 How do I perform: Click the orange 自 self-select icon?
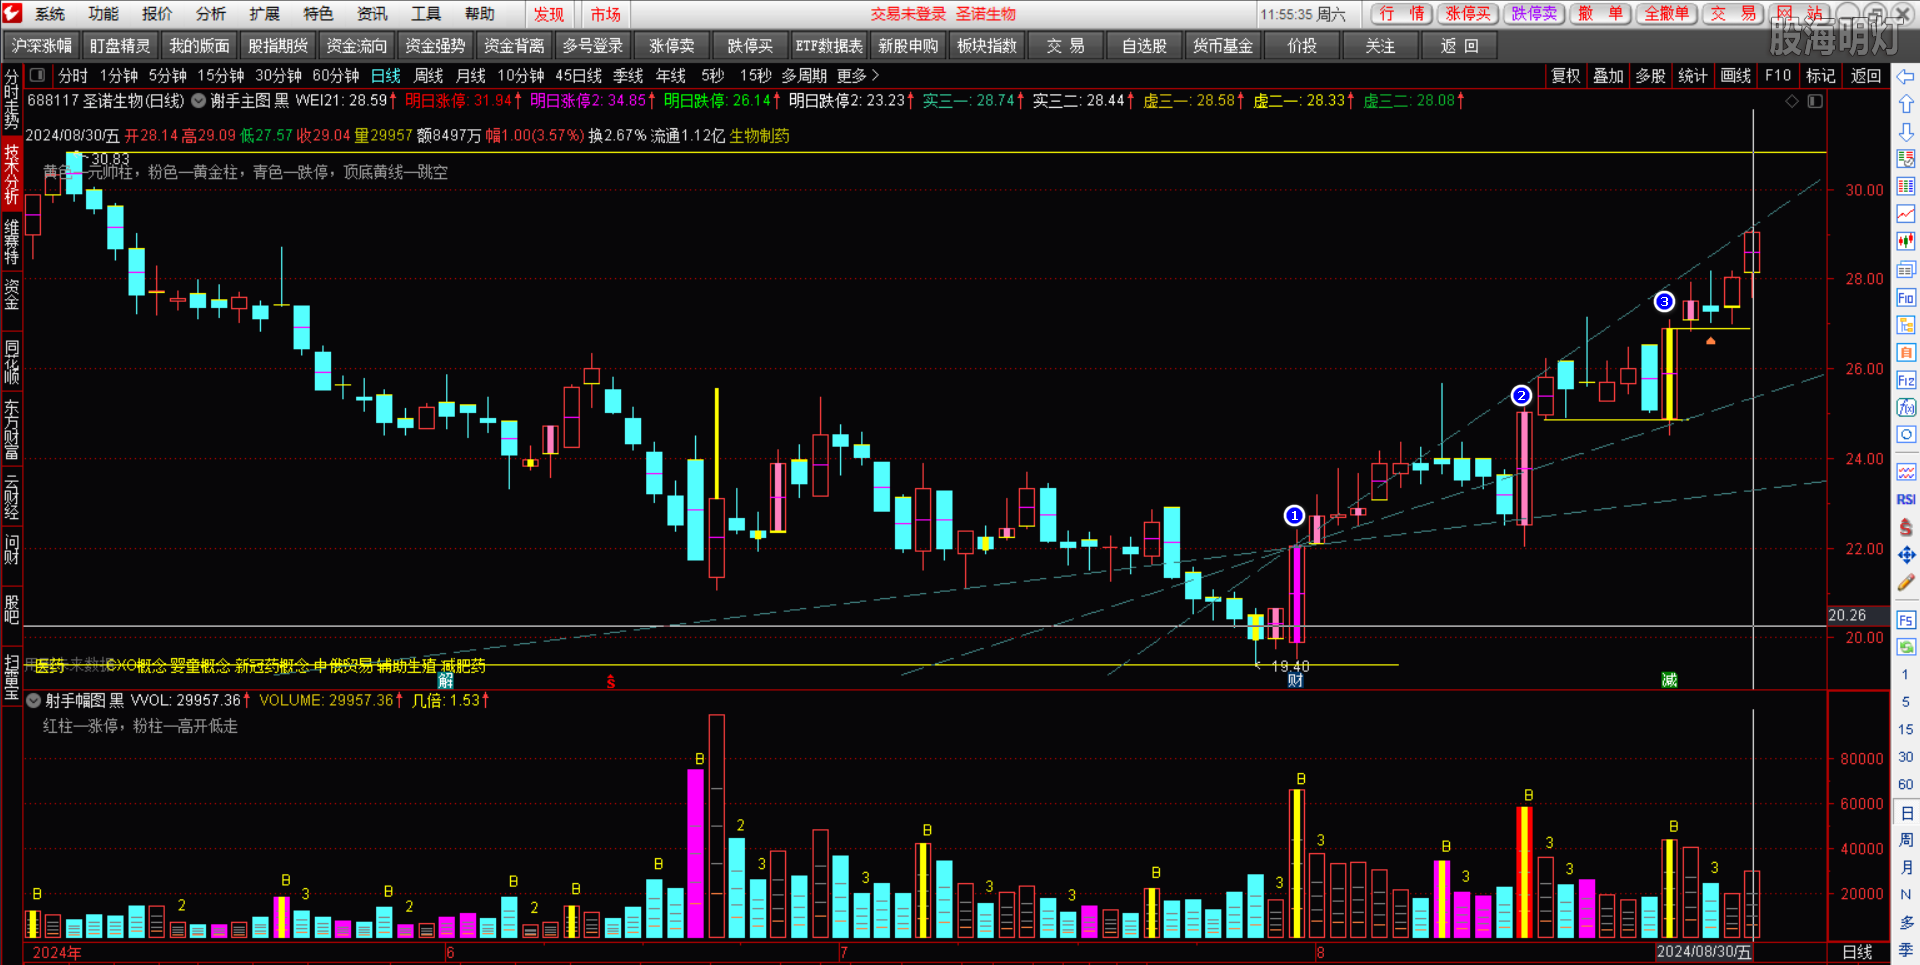coord(1906,352)
